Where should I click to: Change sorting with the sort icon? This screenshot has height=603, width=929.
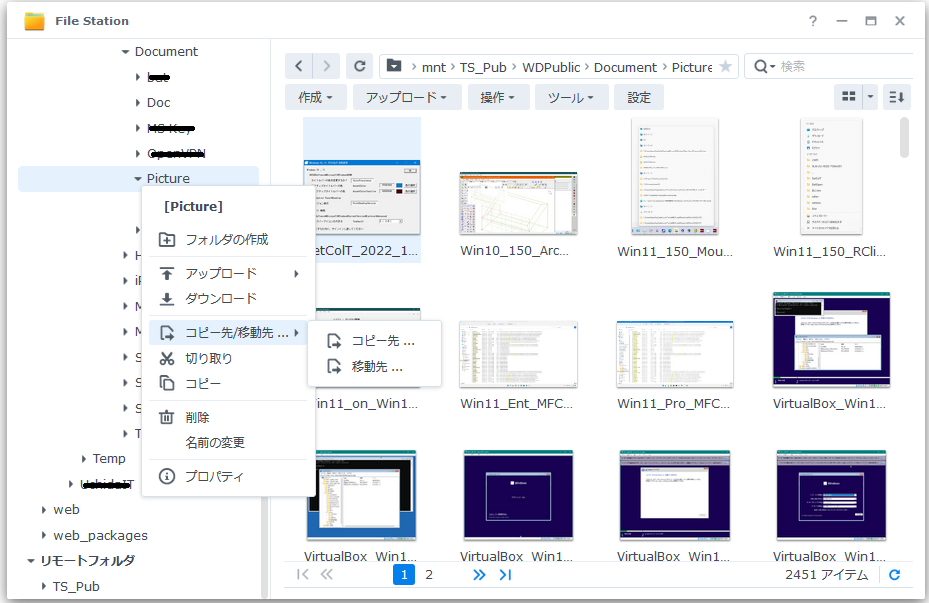click(x=895, y=96)
